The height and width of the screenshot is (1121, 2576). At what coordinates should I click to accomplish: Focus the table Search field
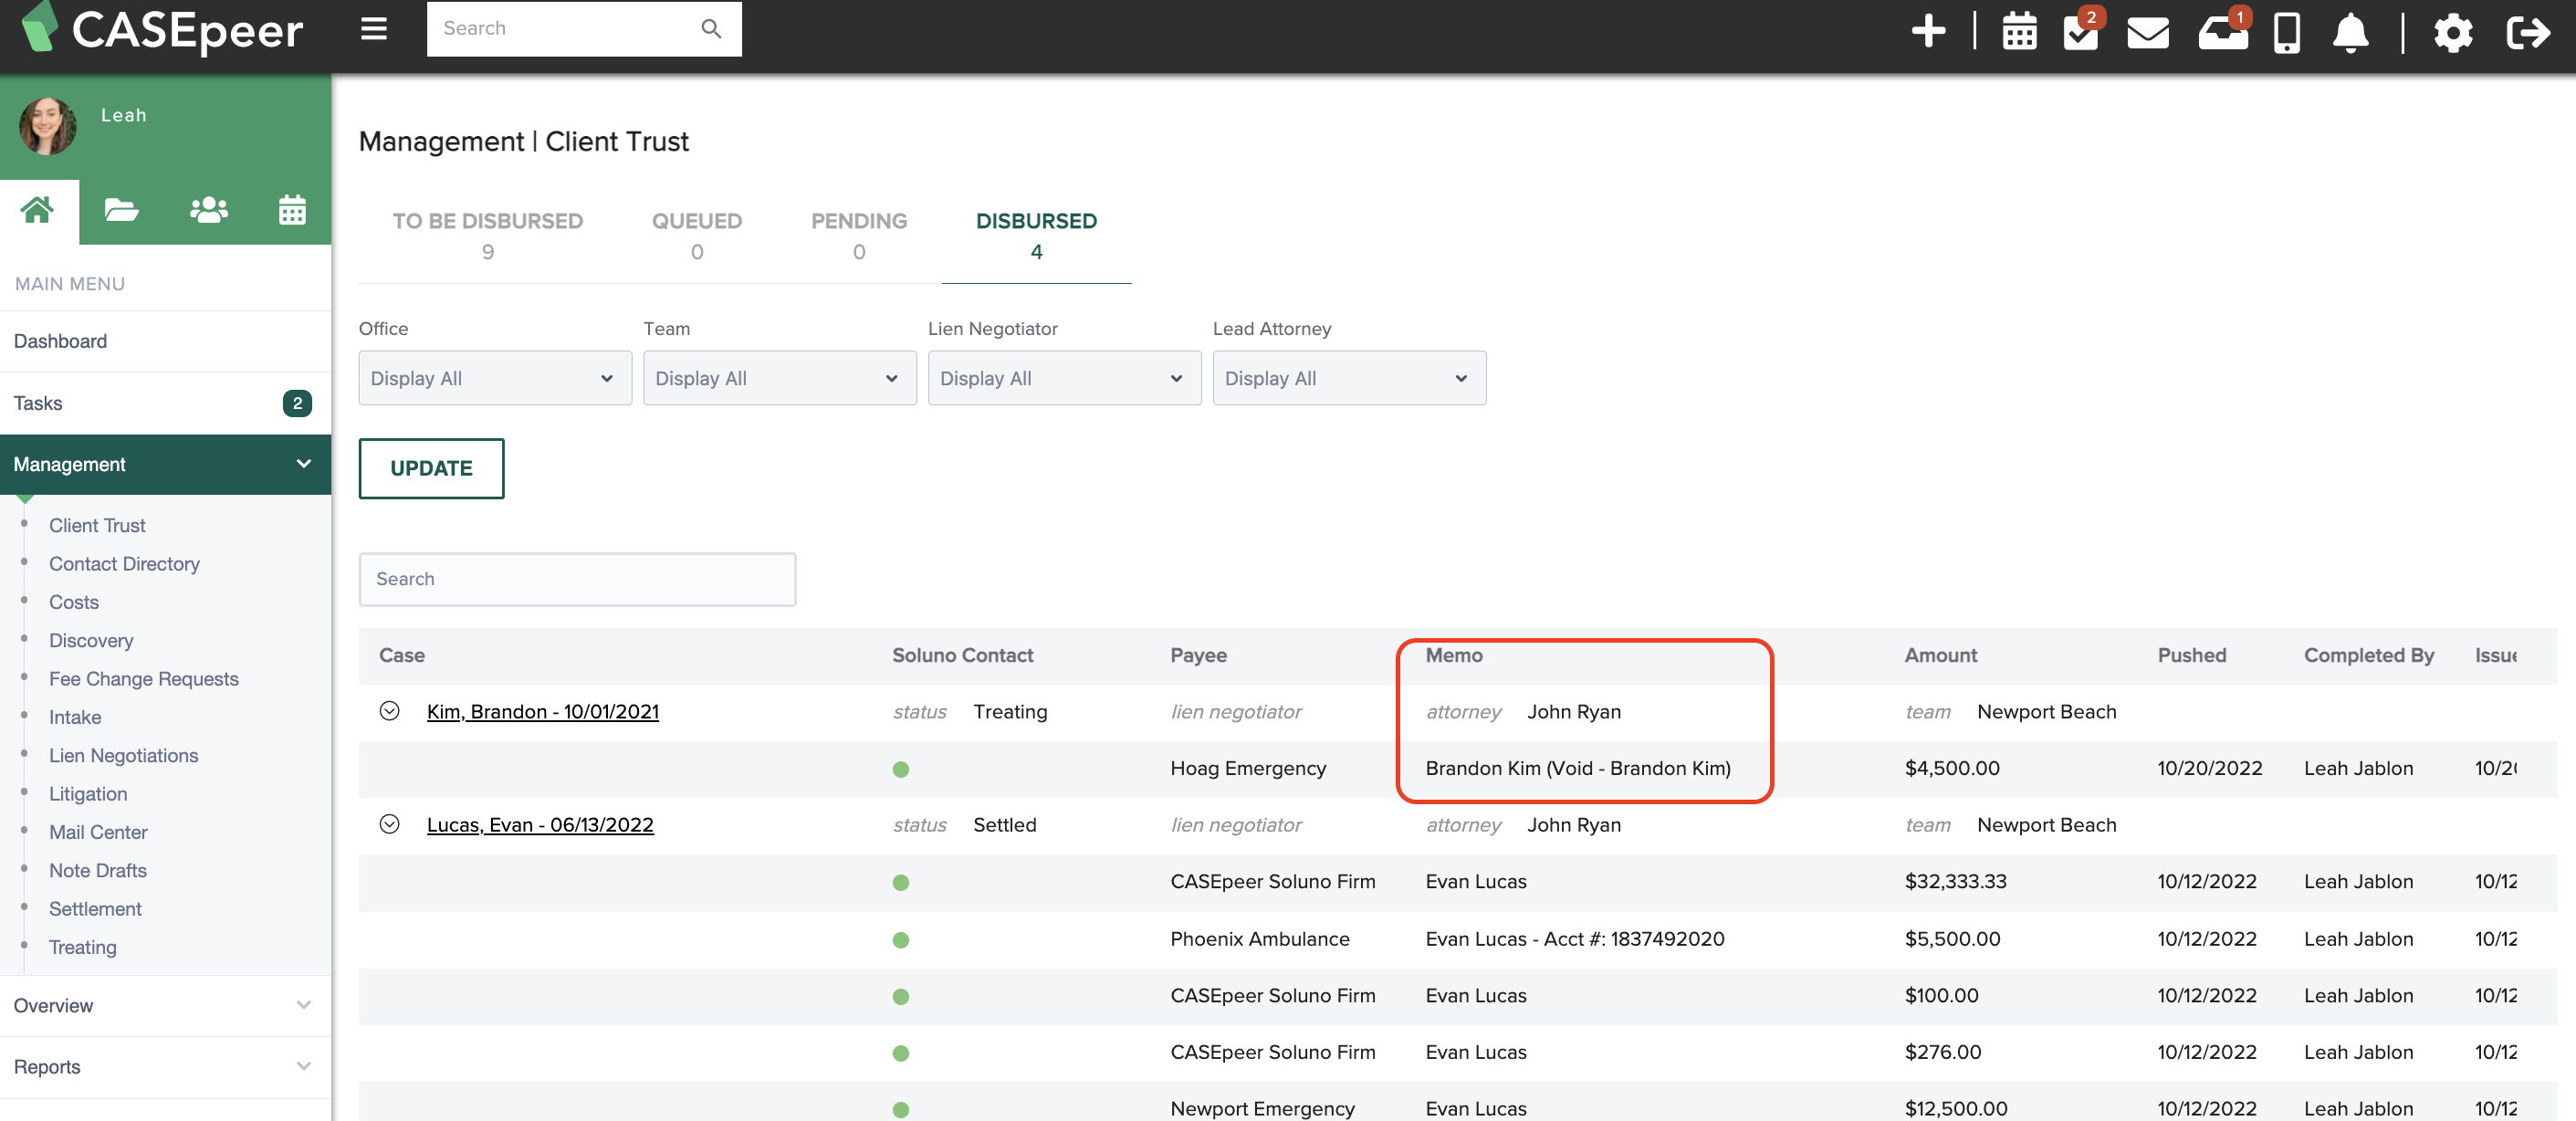click(577, 579)
